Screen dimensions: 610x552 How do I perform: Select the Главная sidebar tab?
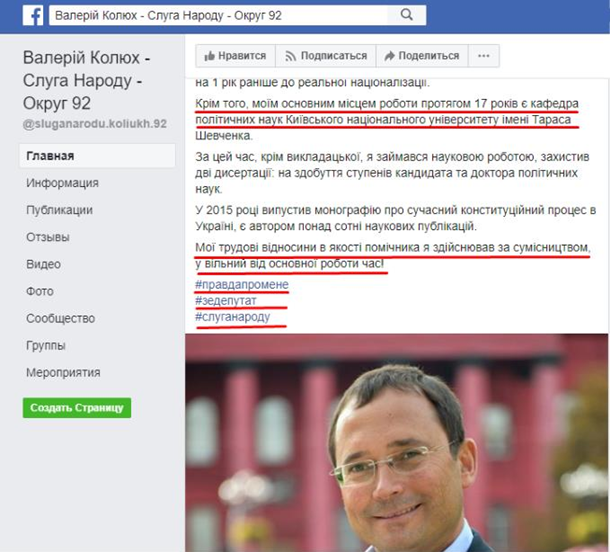point(97,156)
